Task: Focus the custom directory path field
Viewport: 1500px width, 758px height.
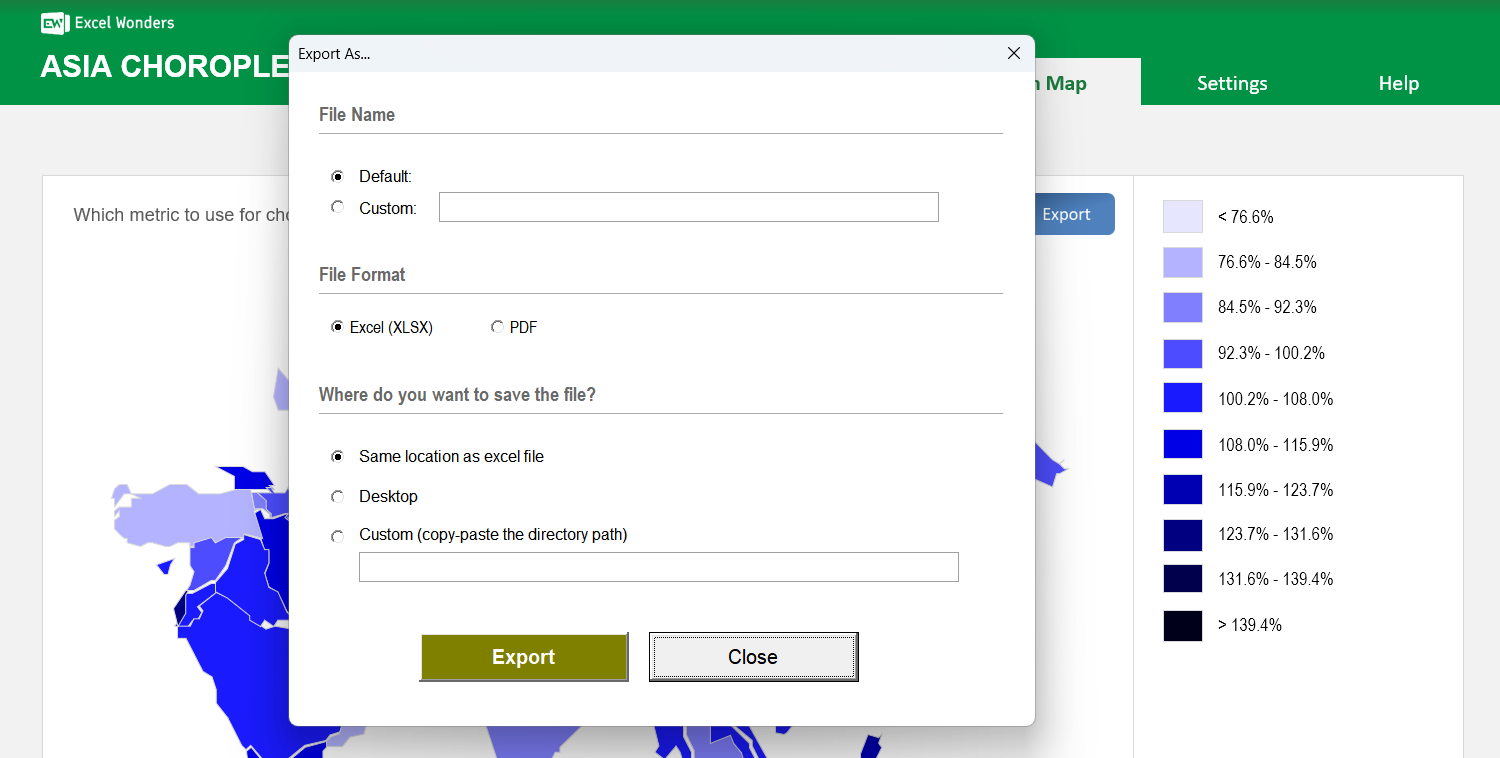Action: point(658,567)
